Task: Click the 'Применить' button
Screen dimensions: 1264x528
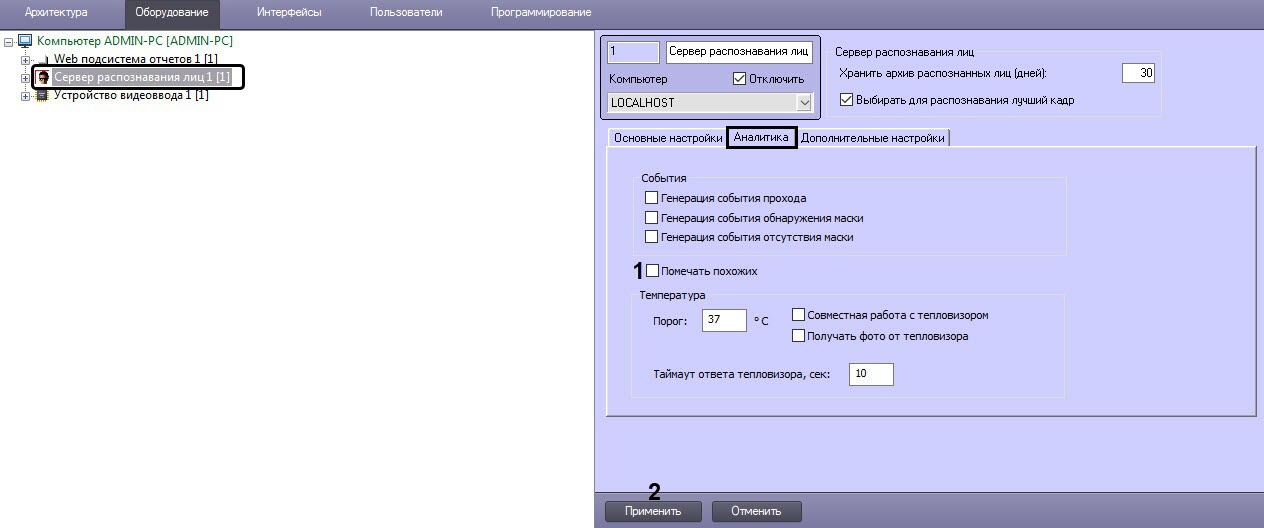Action: (653, 511)
